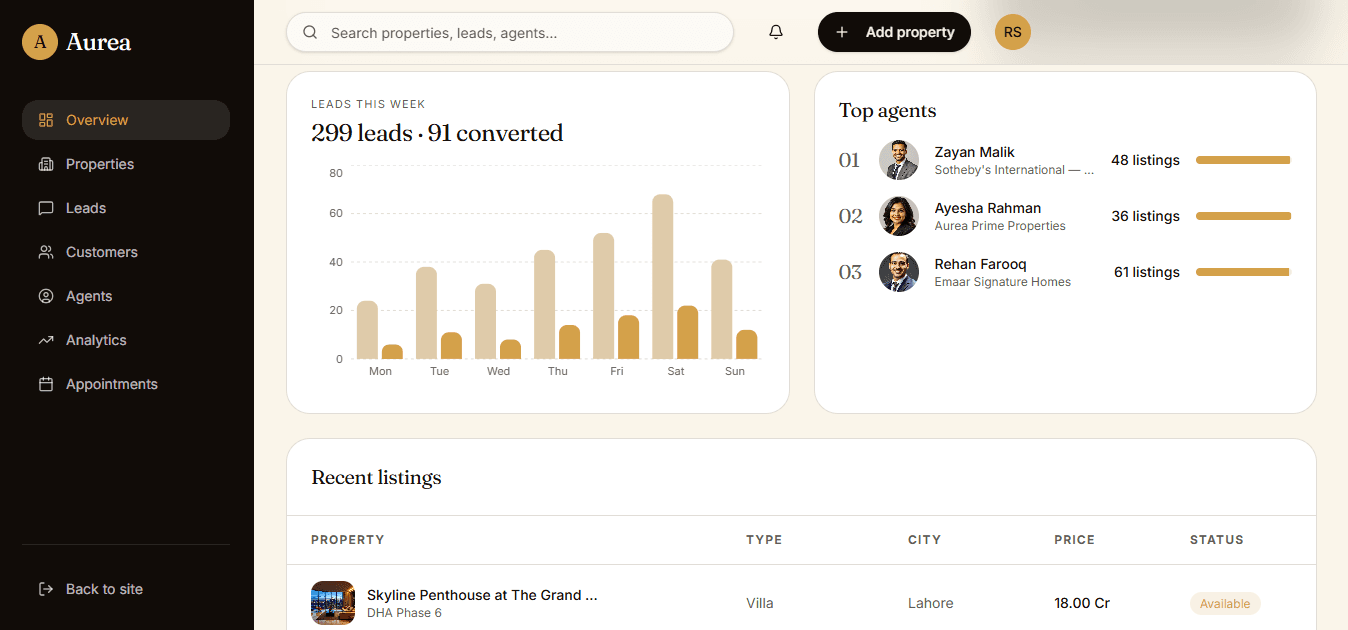The width and height of the screenshot is (1348, 630).
Task: Click the Agents person-circle icon
Action: [x=46, y=296]
